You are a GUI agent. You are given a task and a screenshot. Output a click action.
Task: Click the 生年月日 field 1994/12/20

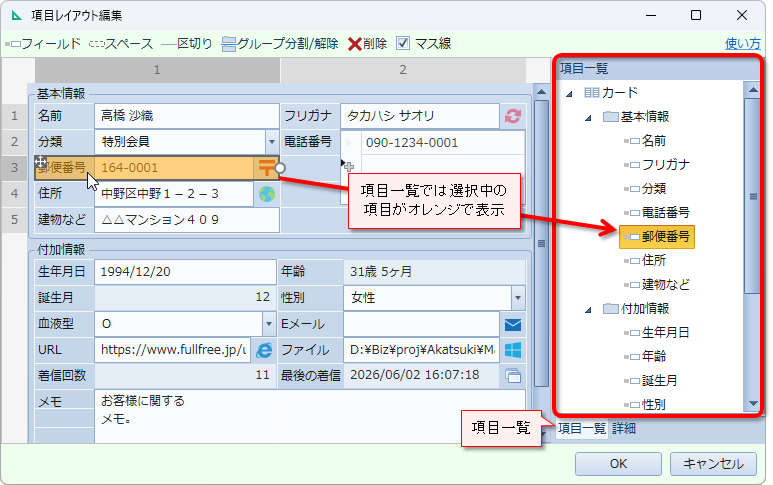click(185, 272)
